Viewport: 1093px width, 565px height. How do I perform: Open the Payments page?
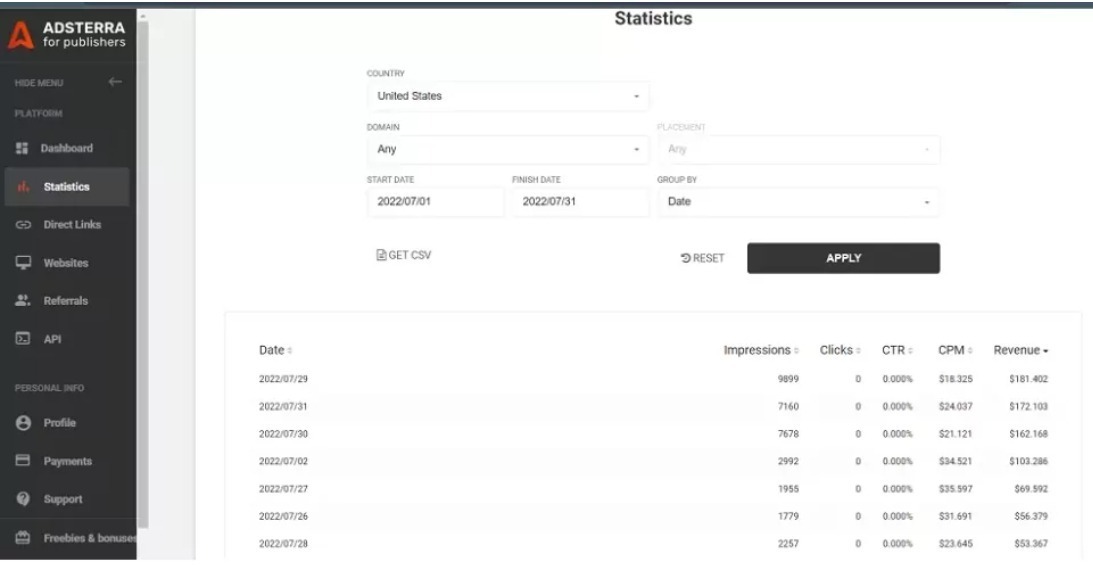pos(67,460)
